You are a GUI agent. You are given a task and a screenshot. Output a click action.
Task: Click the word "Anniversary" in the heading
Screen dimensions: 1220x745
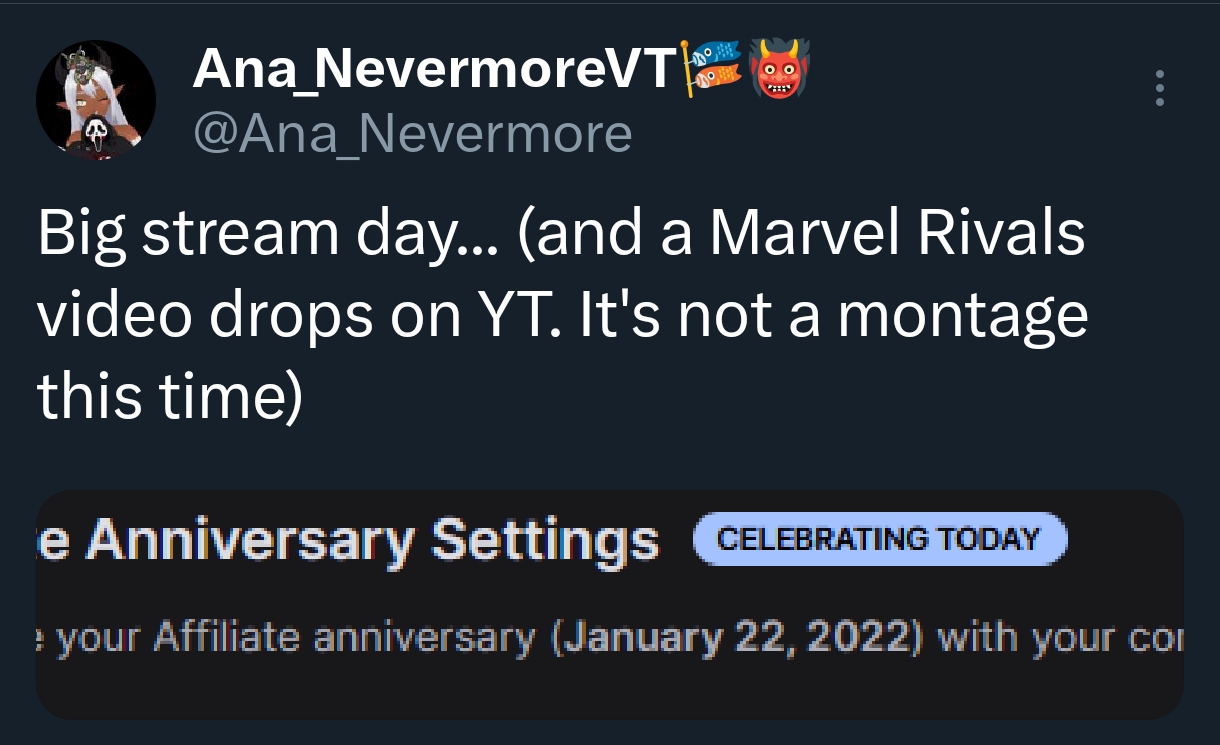coord(253,541)
